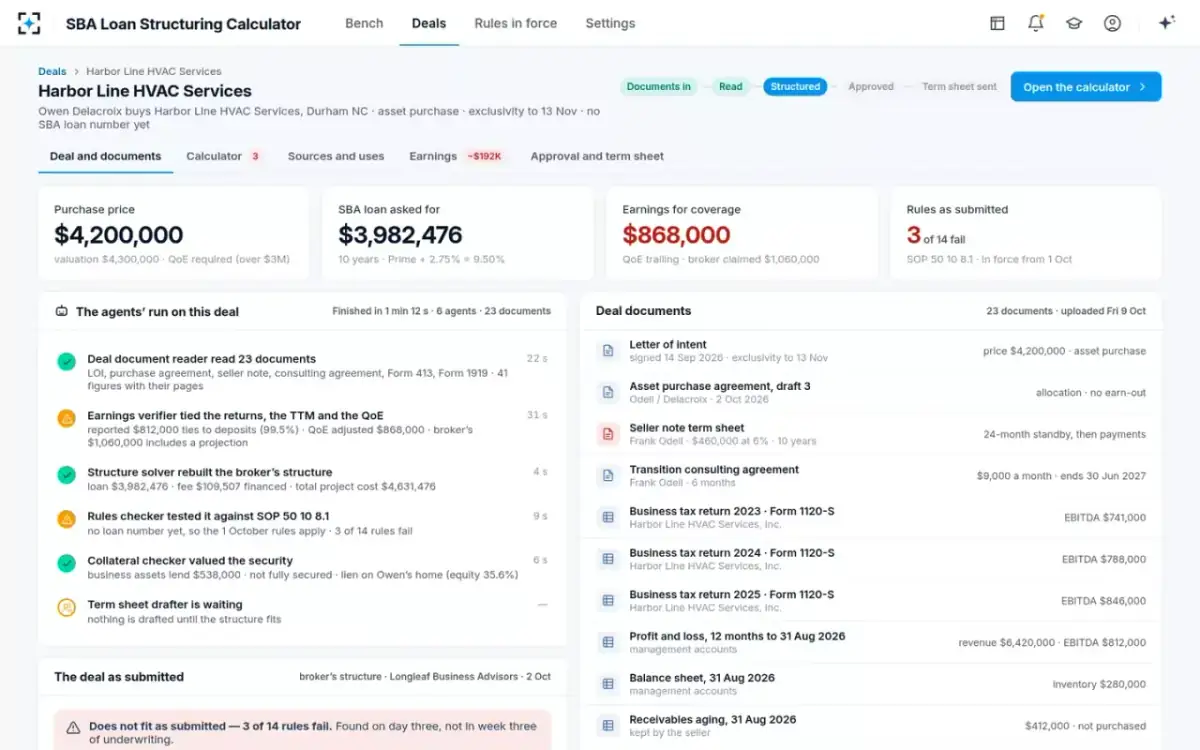Click table icon for Business tax return 2023
This screenshot has height=750, width=1200.
coord(607,517)
